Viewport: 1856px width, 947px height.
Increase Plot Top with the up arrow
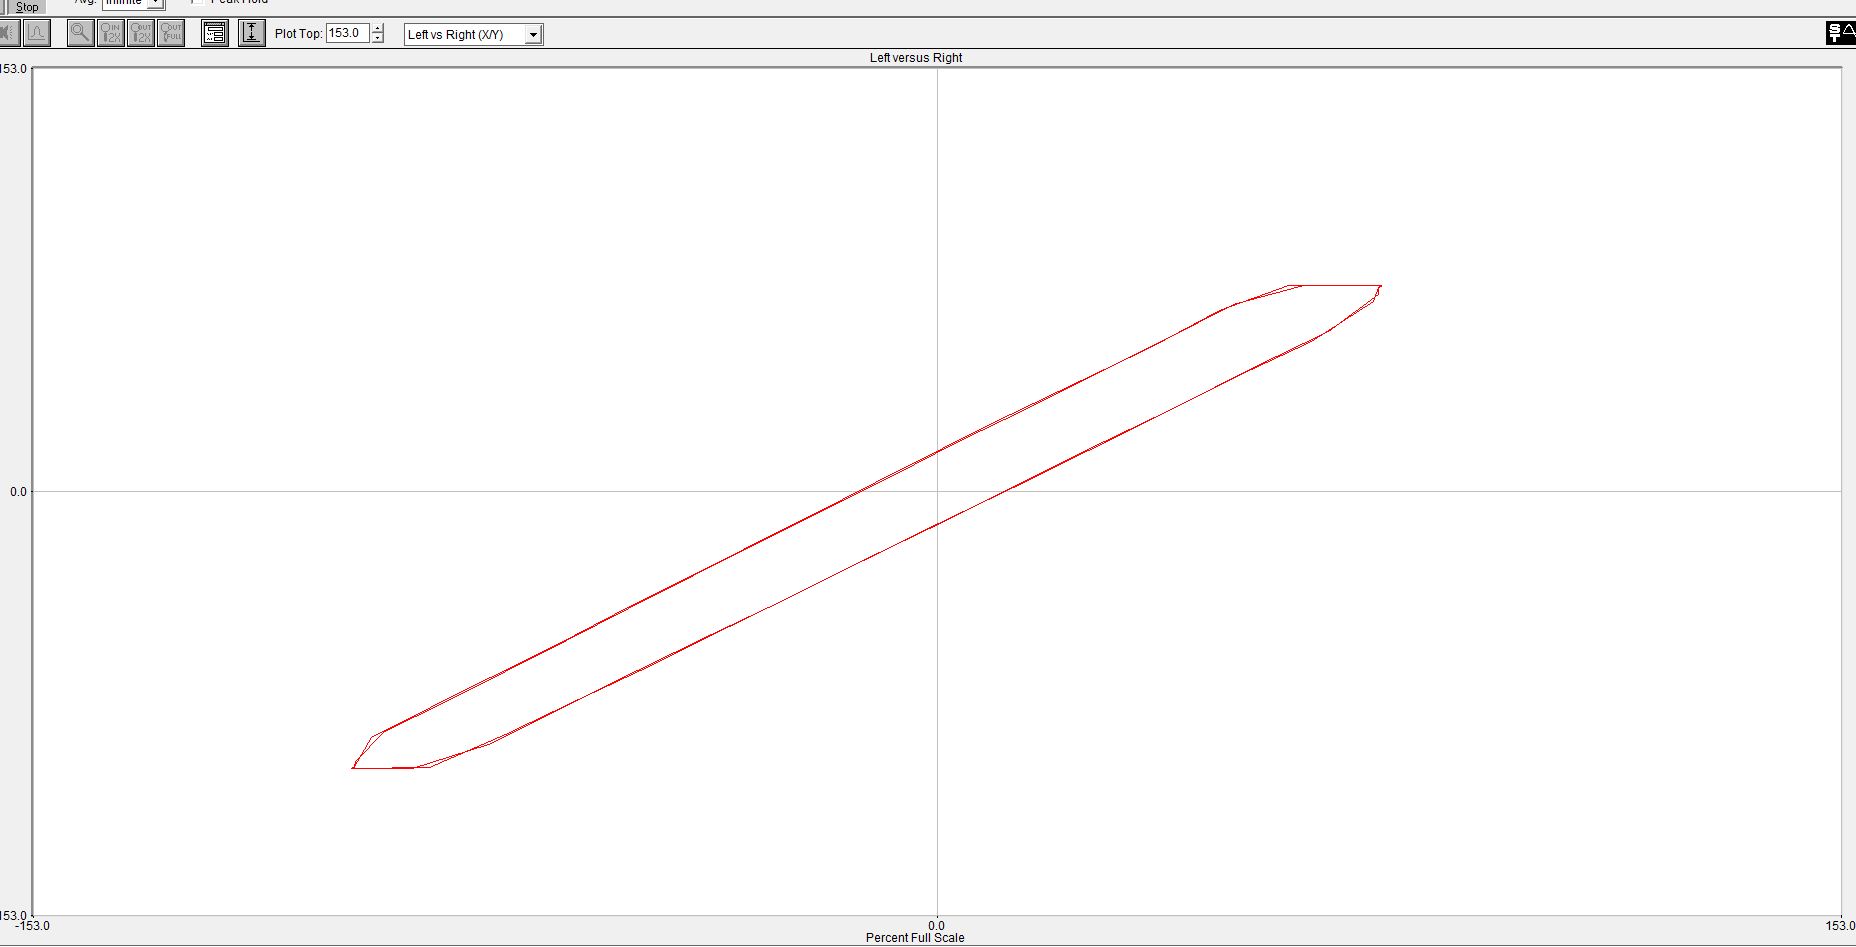point(378,28)
